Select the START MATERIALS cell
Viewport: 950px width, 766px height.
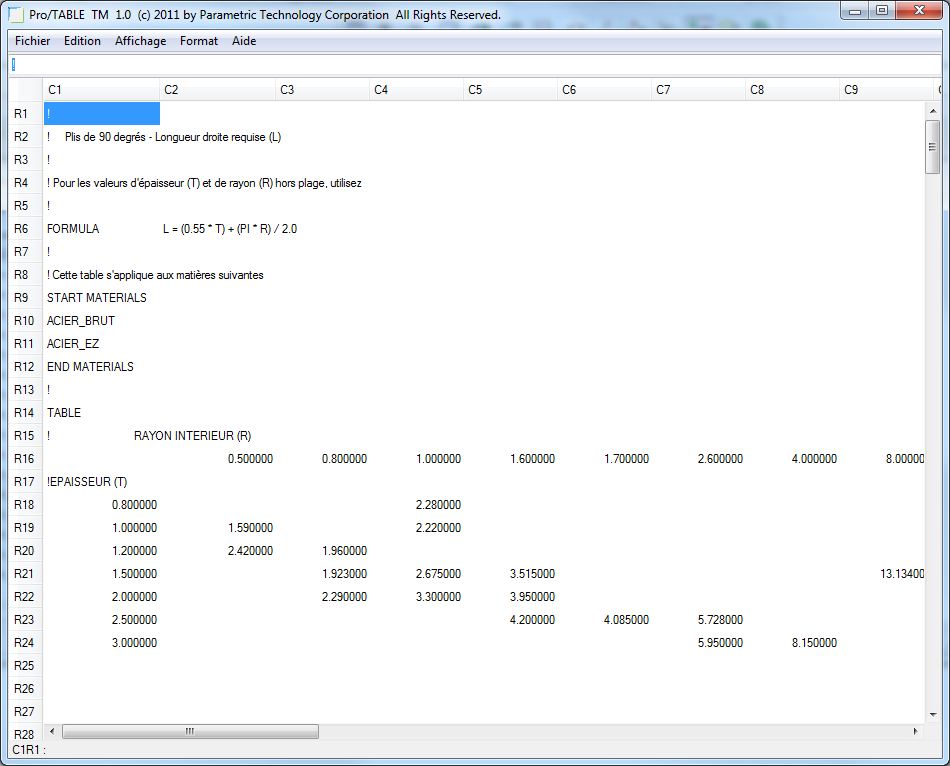(96, 298)
